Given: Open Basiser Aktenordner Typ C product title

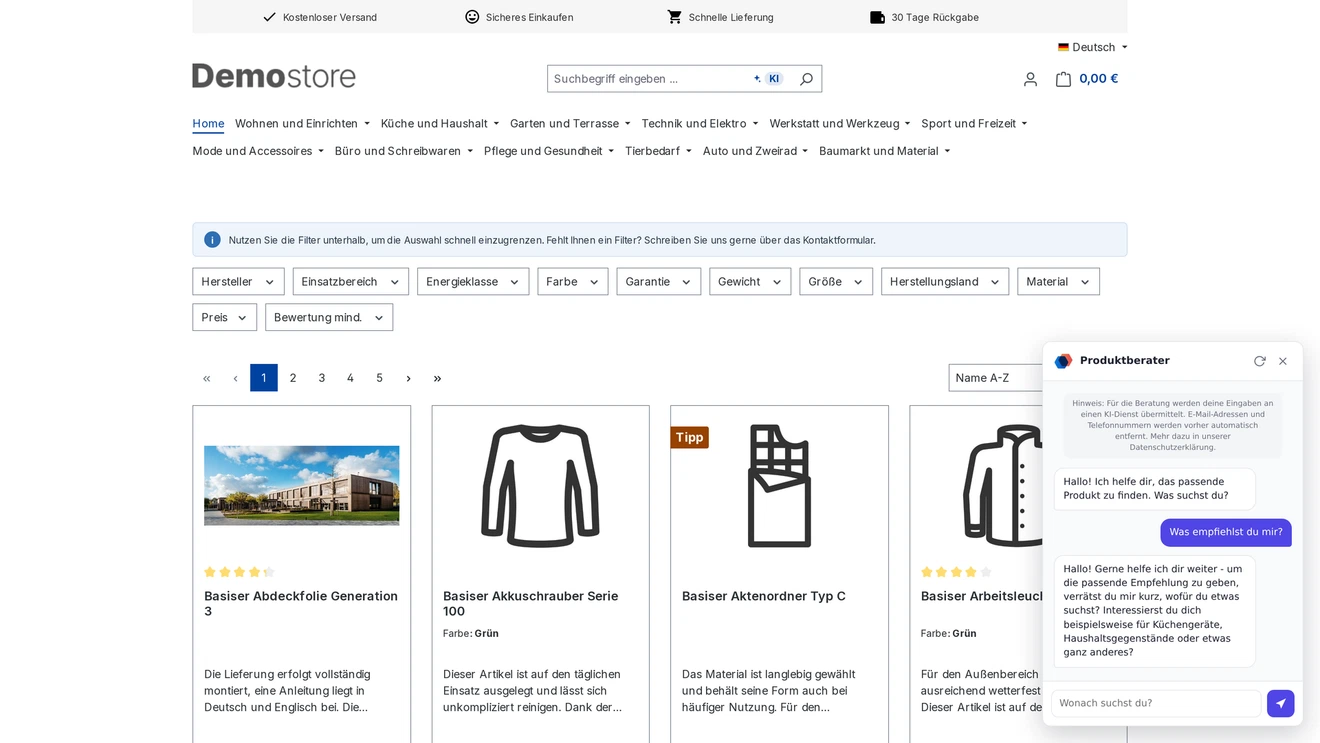Looking at the screenshot, I should (764, 596).
